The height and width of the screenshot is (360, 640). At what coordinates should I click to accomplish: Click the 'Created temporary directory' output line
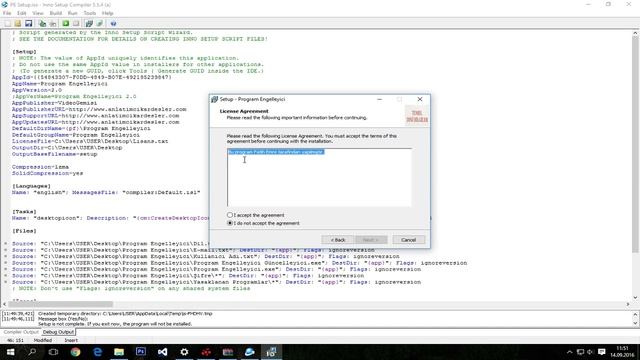125,313
